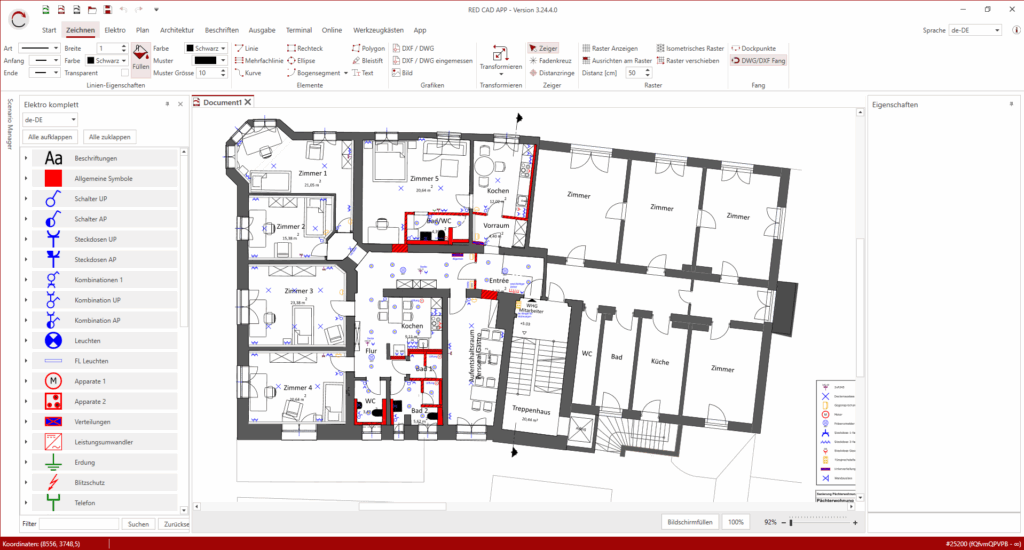The width and height of the screenshot is (1024, 550).
Task: Switch to the Architektur tab
Action: 177,30
